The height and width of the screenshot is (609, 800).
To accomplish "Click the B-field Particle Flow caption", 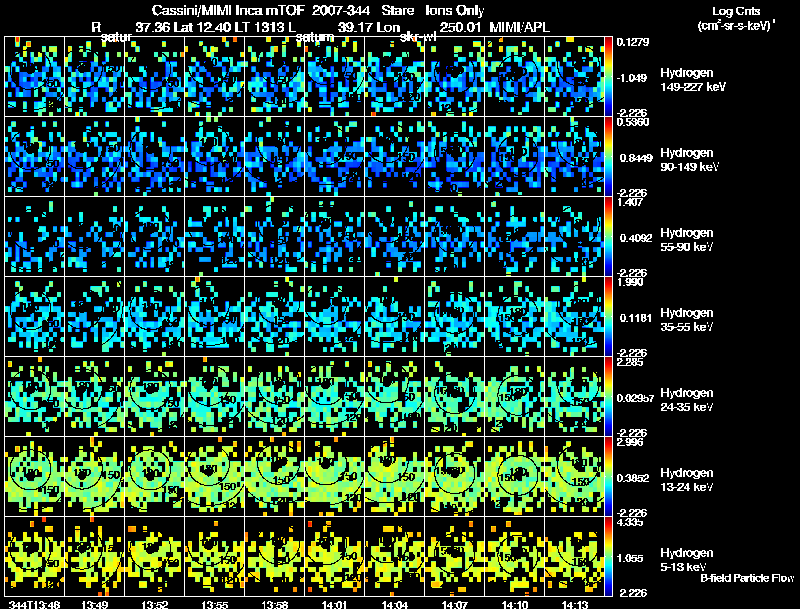I will (x=746, y=578).
